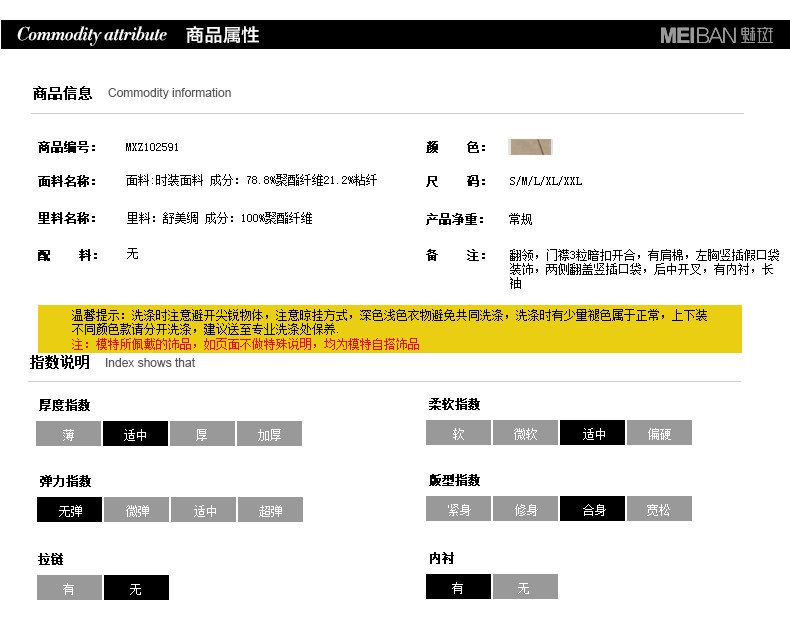
Task: Click the fabric composition text 面料:时装面料
Action: pyautogui.click(x=251, y=180)
